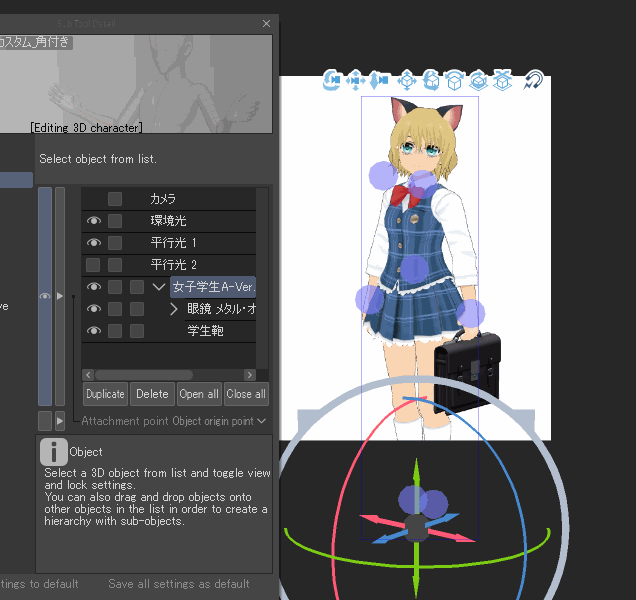Click the eye icon on the category show bar
This screenshot has height=600, width=636.
pos(45,296)
